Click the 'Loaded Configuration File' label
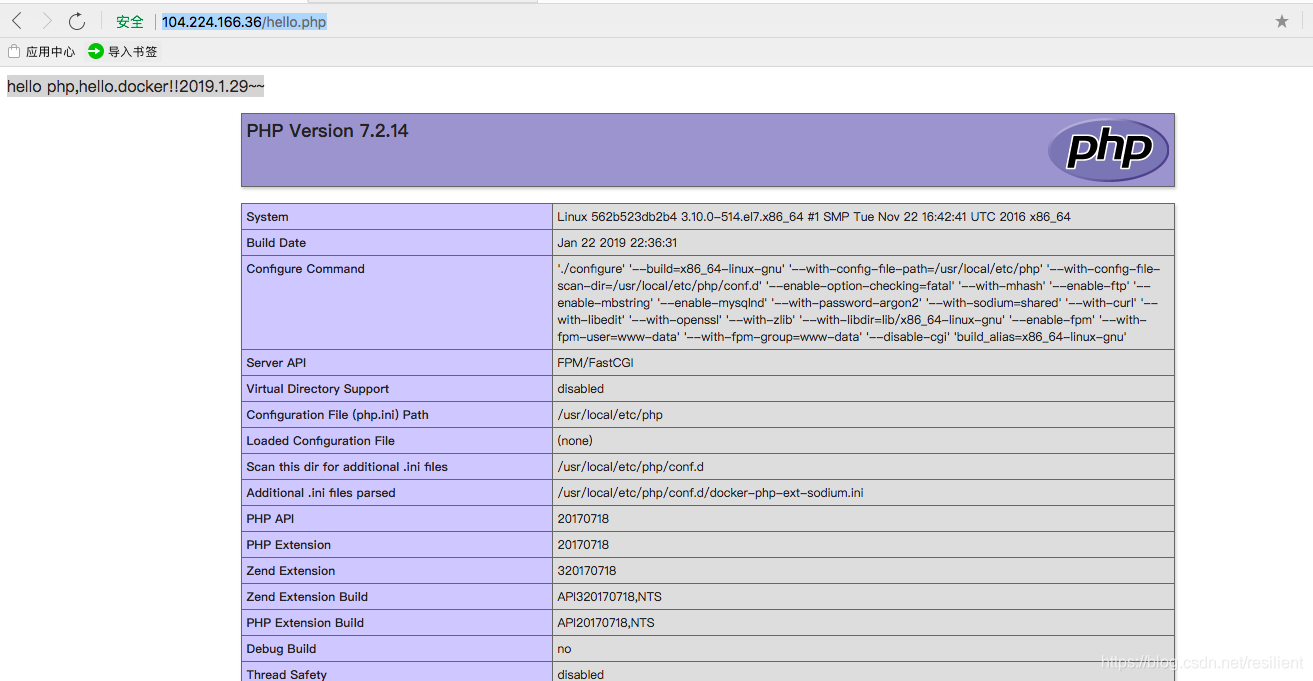 (x=320, y=441)
